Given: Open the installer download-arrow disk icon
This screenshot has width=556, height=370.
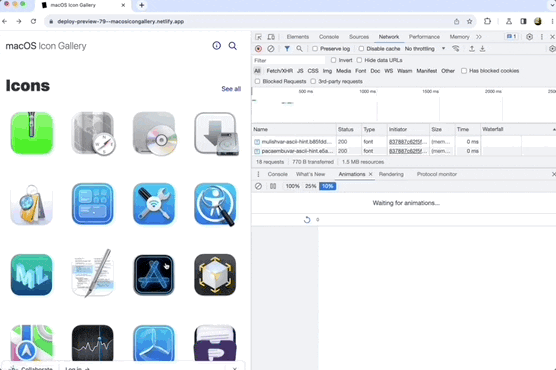Looking at the screenshot, I should 216,134.
